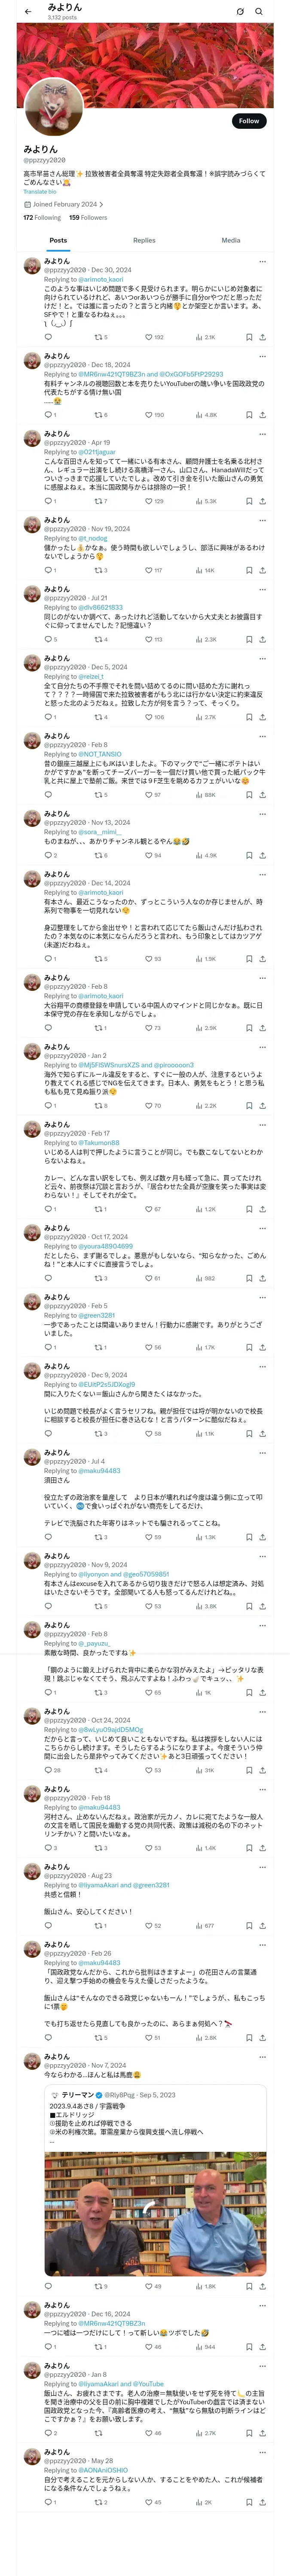
Task: Toggle Follow for みよりん
Action: tap(248, 121)
